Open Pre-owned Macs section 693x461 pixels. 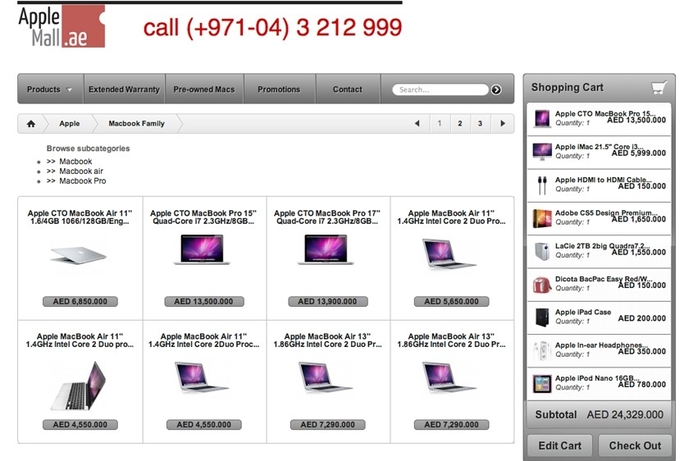click(x=204, y=89)
